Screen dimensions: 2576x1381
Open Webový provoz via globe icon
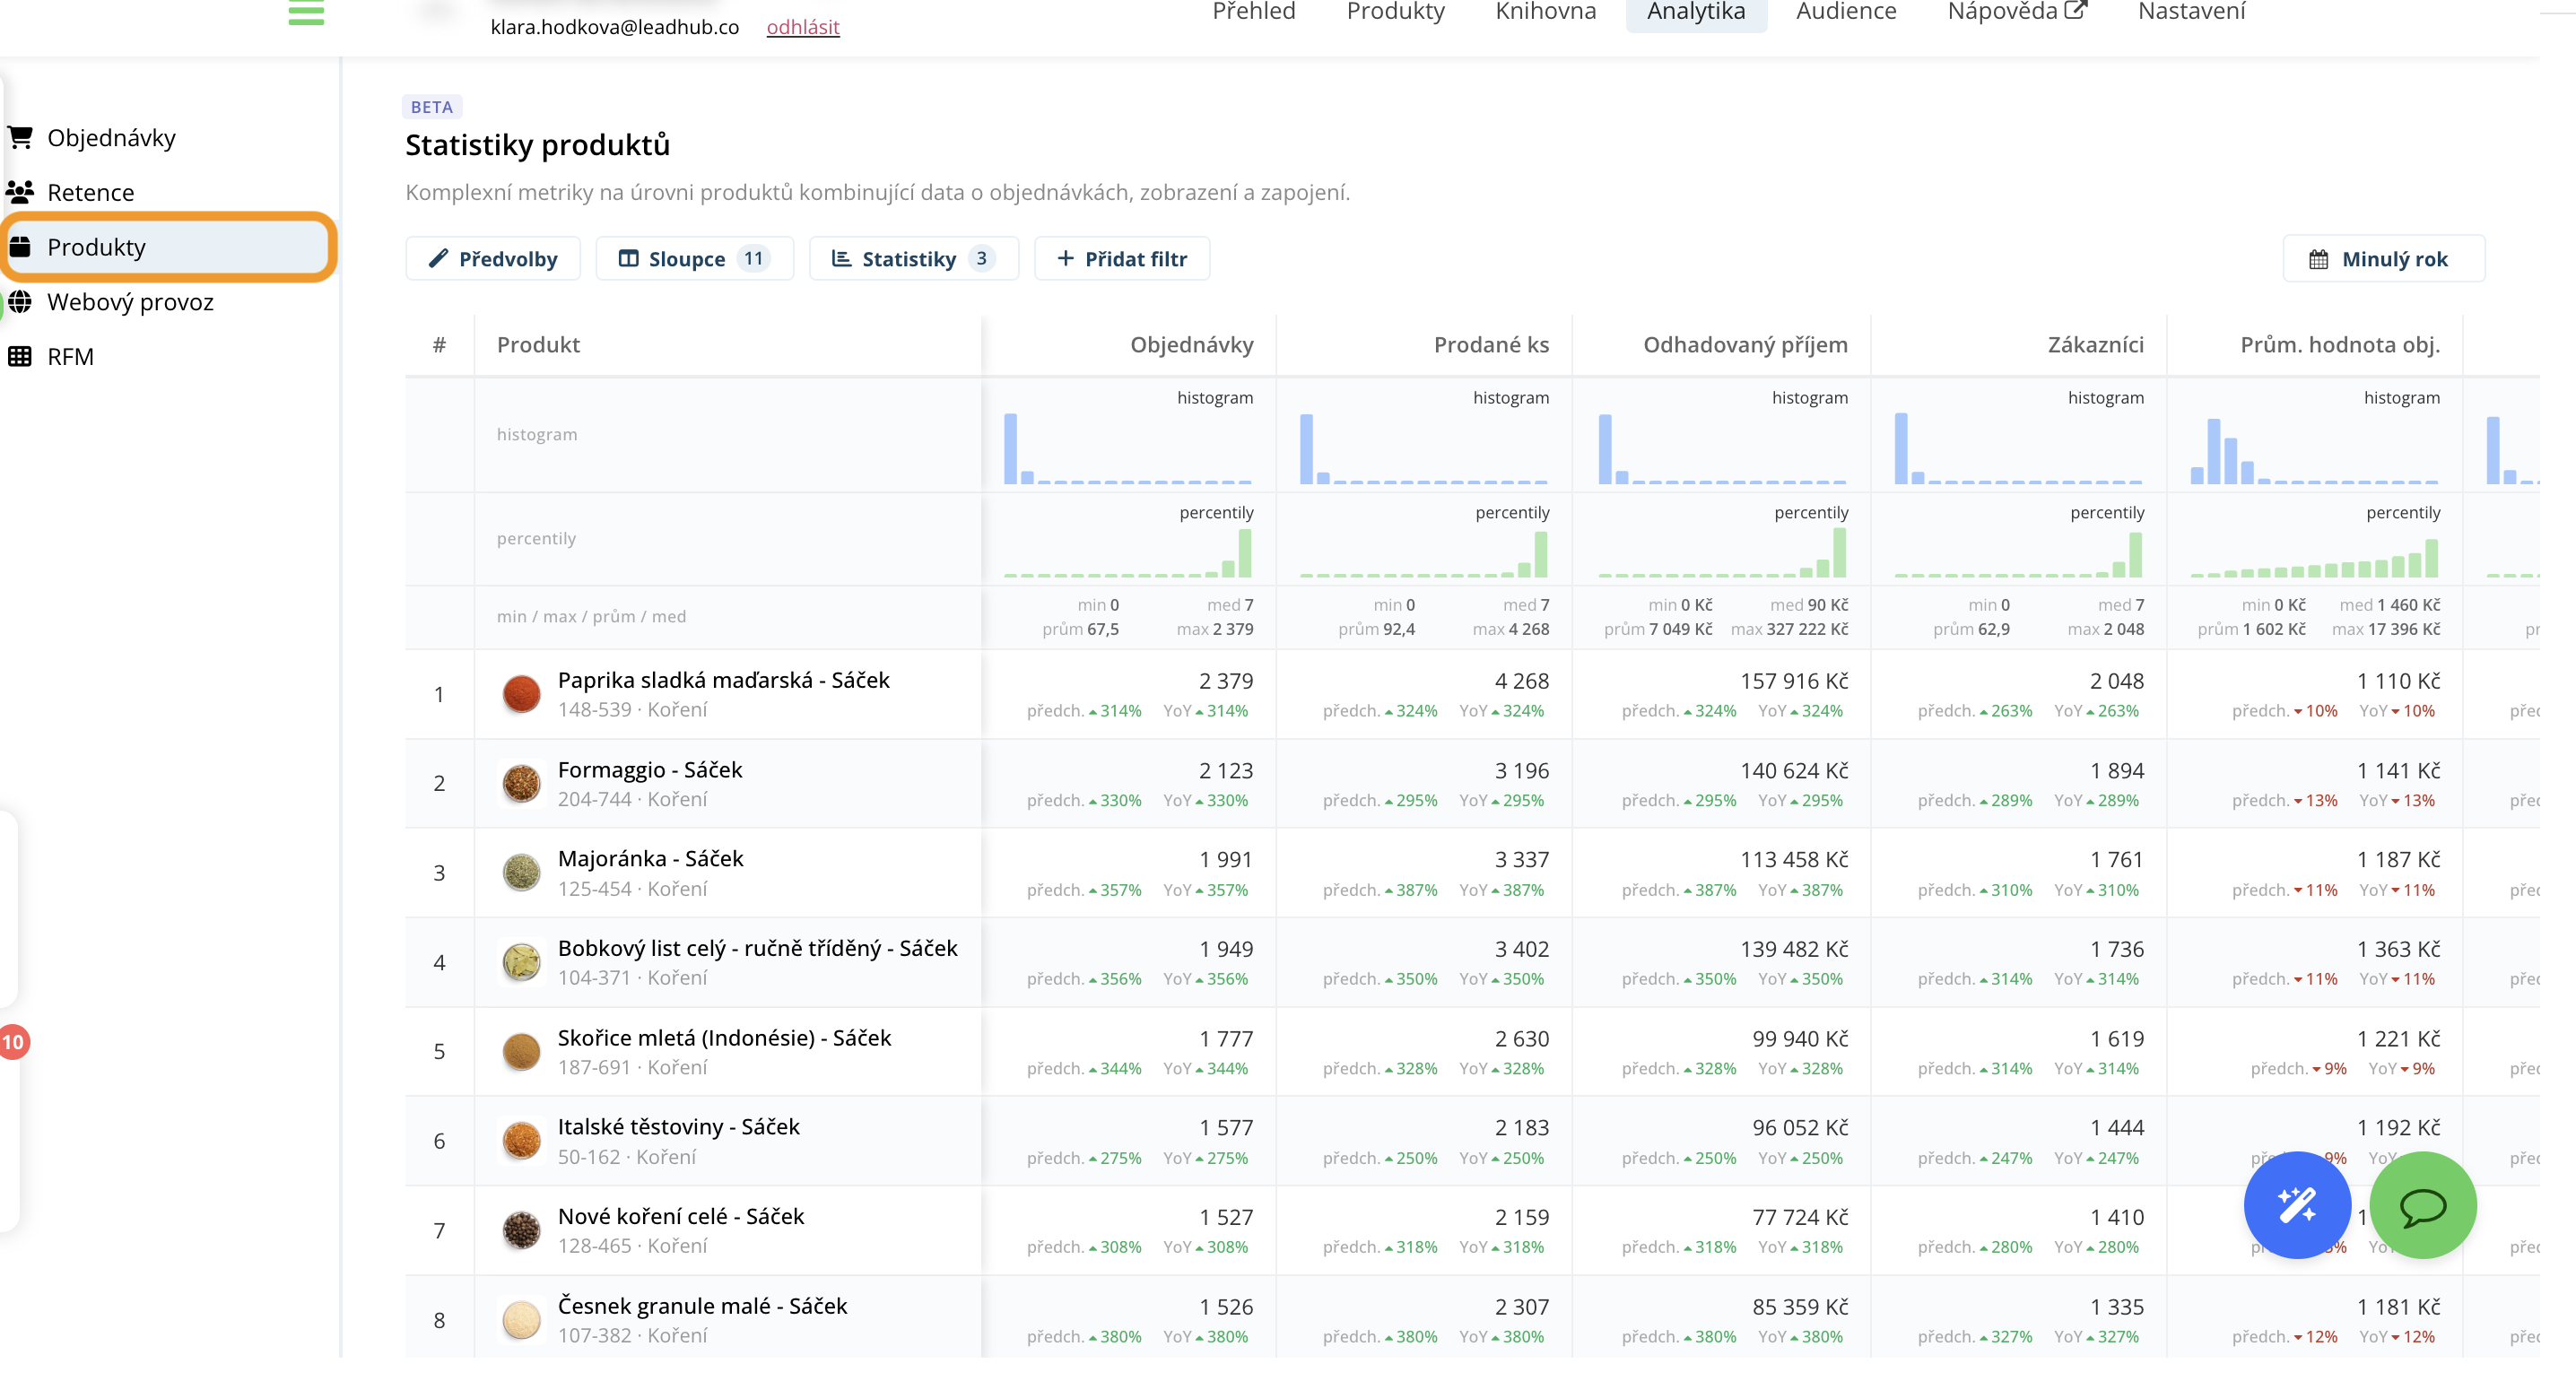(x=20, y=301)
